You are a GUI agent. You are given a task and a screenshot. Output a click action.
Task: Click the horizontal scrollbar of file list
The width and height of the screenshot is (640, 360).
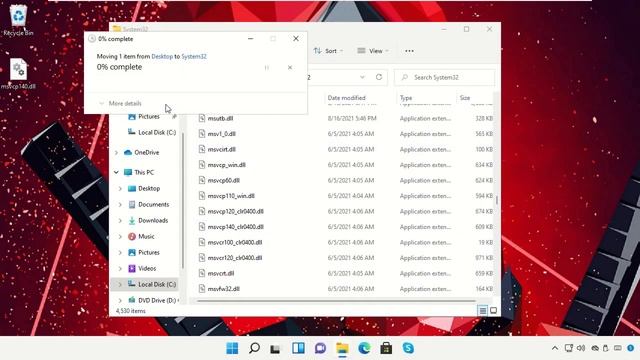click(x=336, y=301)
